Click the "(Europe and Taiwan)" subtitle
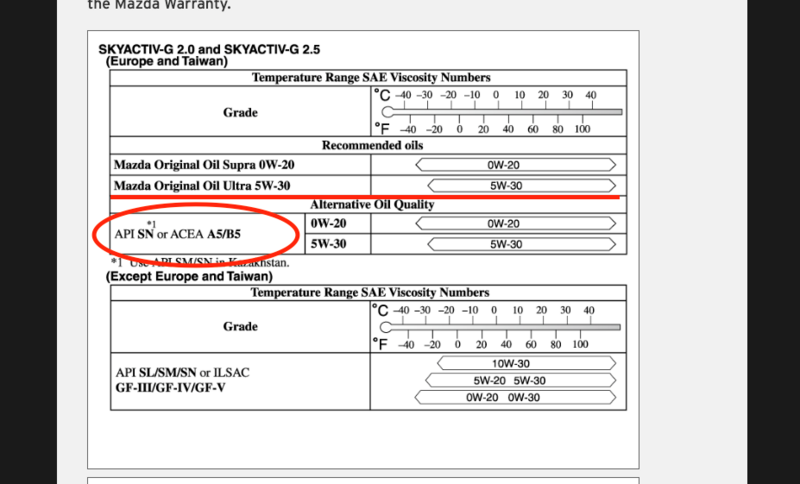 [167, 61]
